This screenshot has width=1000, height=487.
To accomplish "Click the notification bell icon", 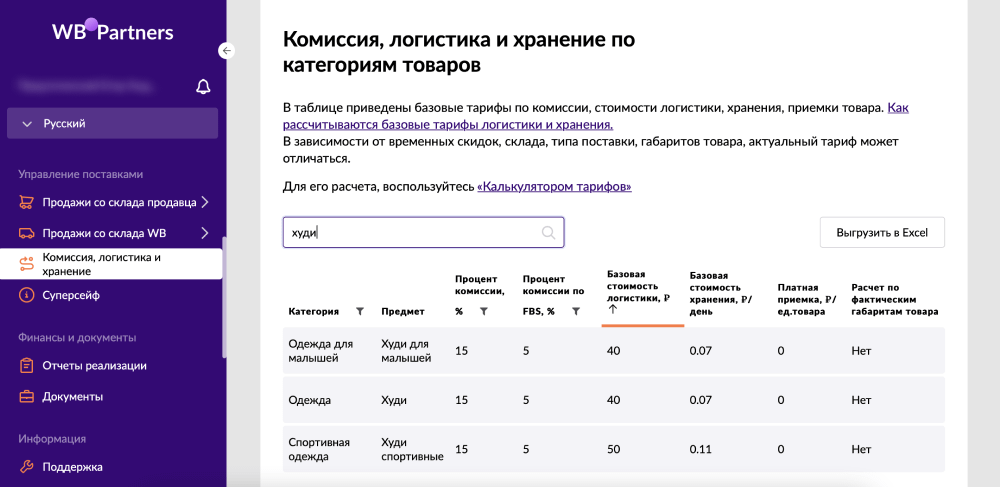I will pos(203,86).
